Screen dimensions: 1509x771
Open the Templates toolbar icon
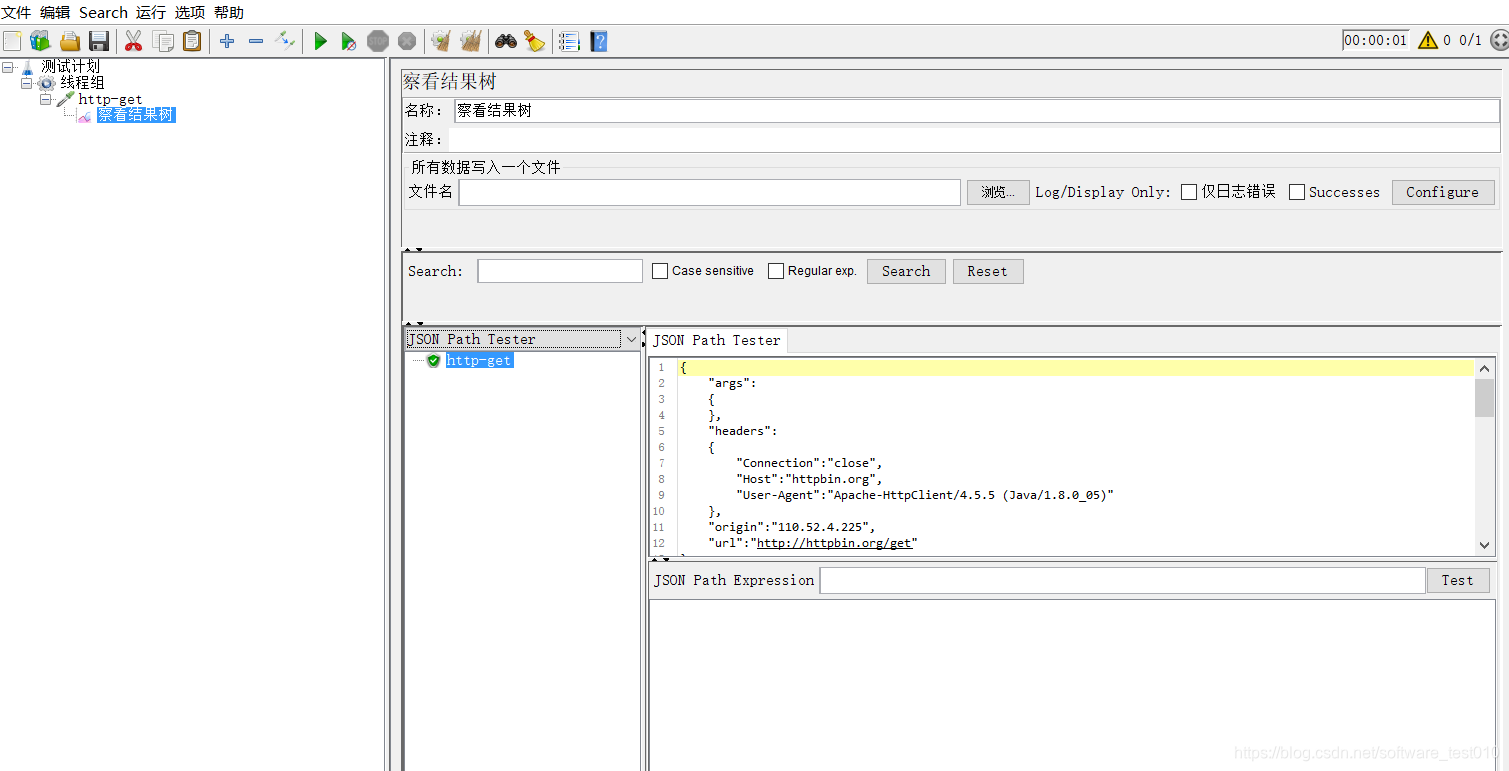click(40, 41)
